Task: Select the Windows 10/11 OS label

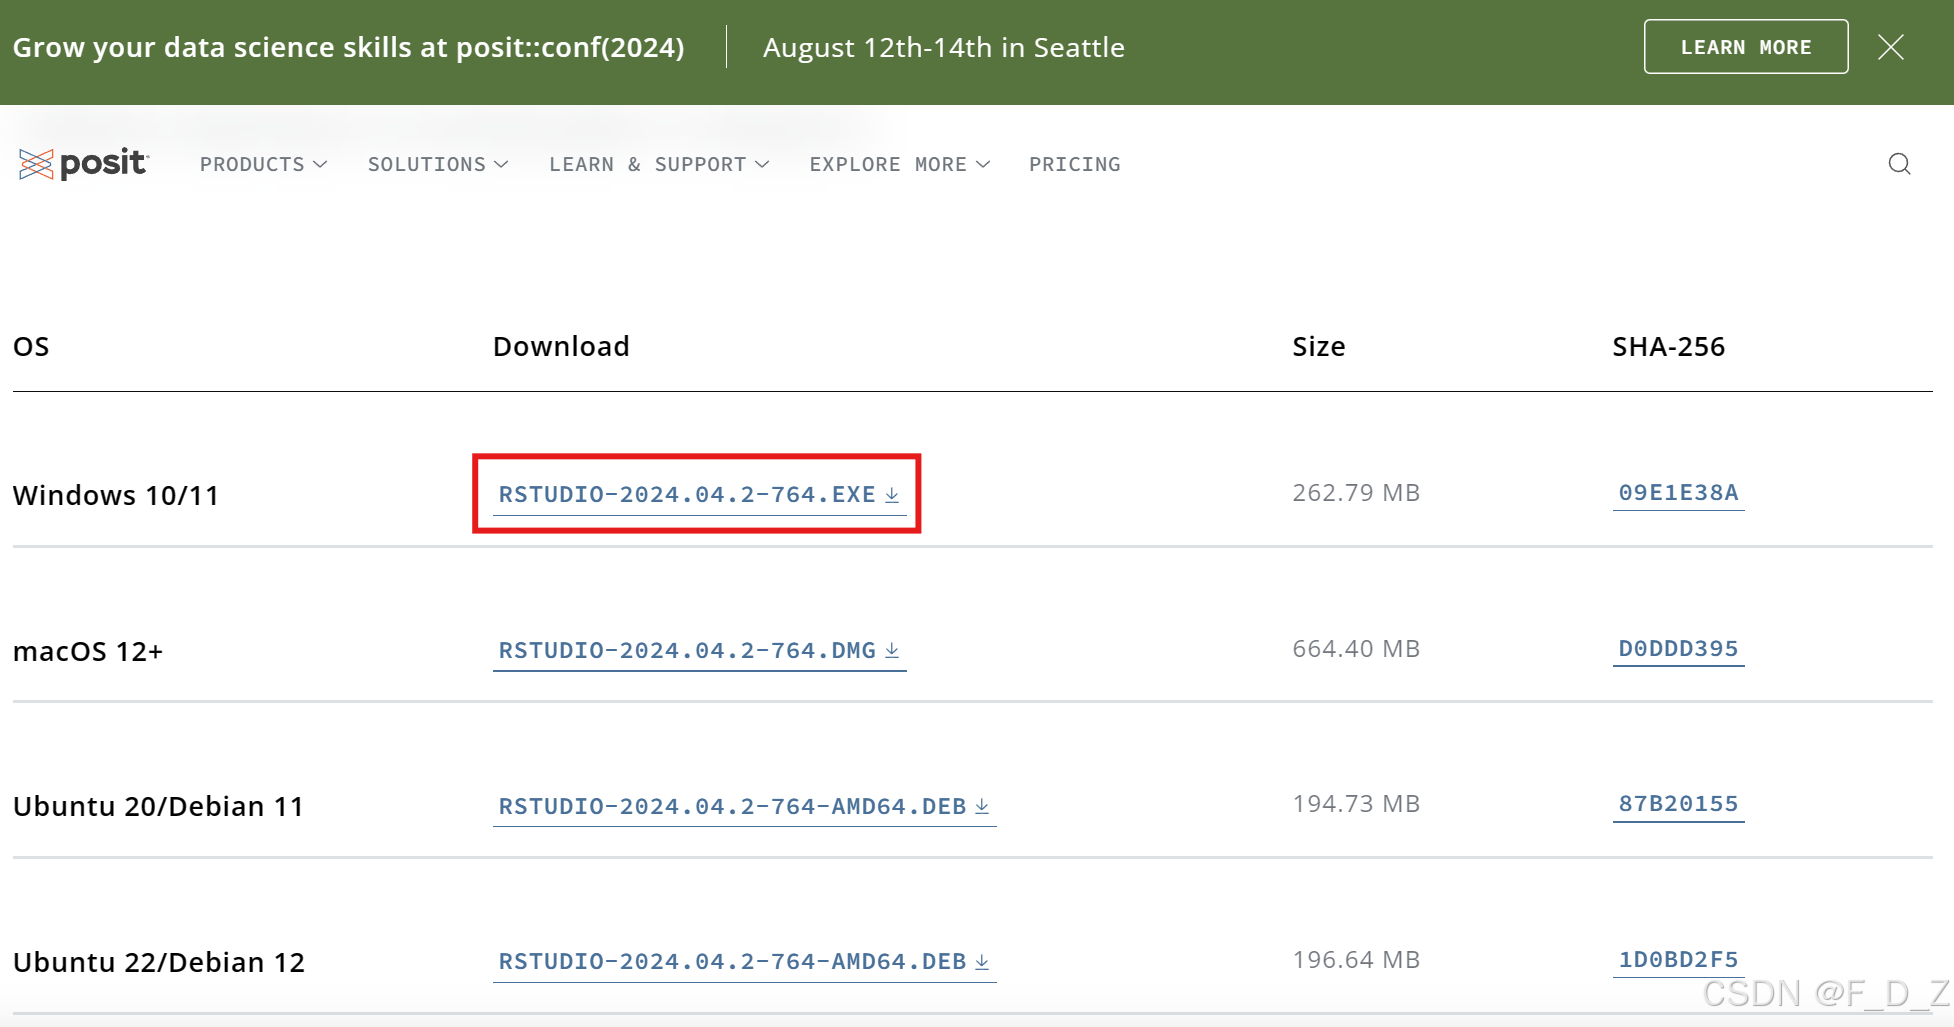Action: [x=116, y=495]
